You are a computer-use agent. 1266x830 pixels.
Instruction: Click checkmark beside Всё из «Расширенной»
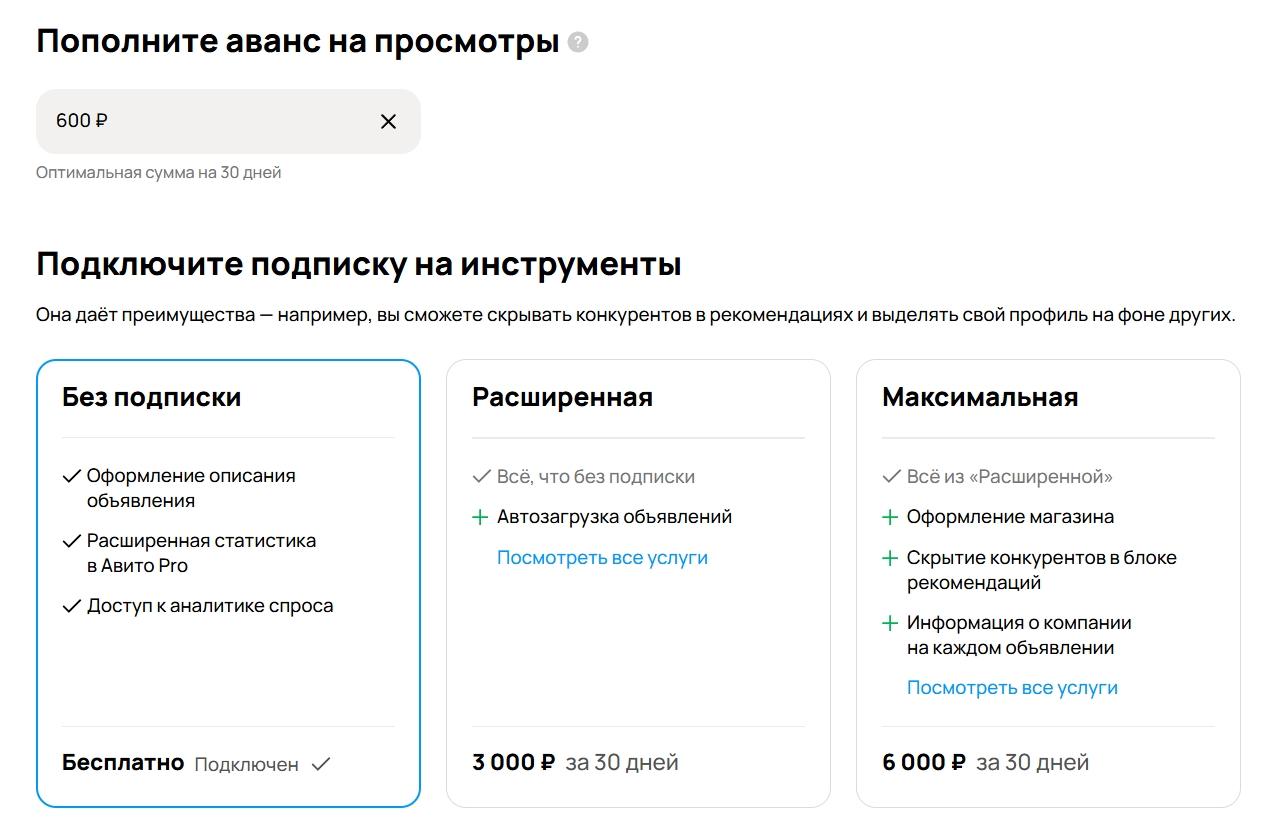pyautogui.click(x=891, y=477)
